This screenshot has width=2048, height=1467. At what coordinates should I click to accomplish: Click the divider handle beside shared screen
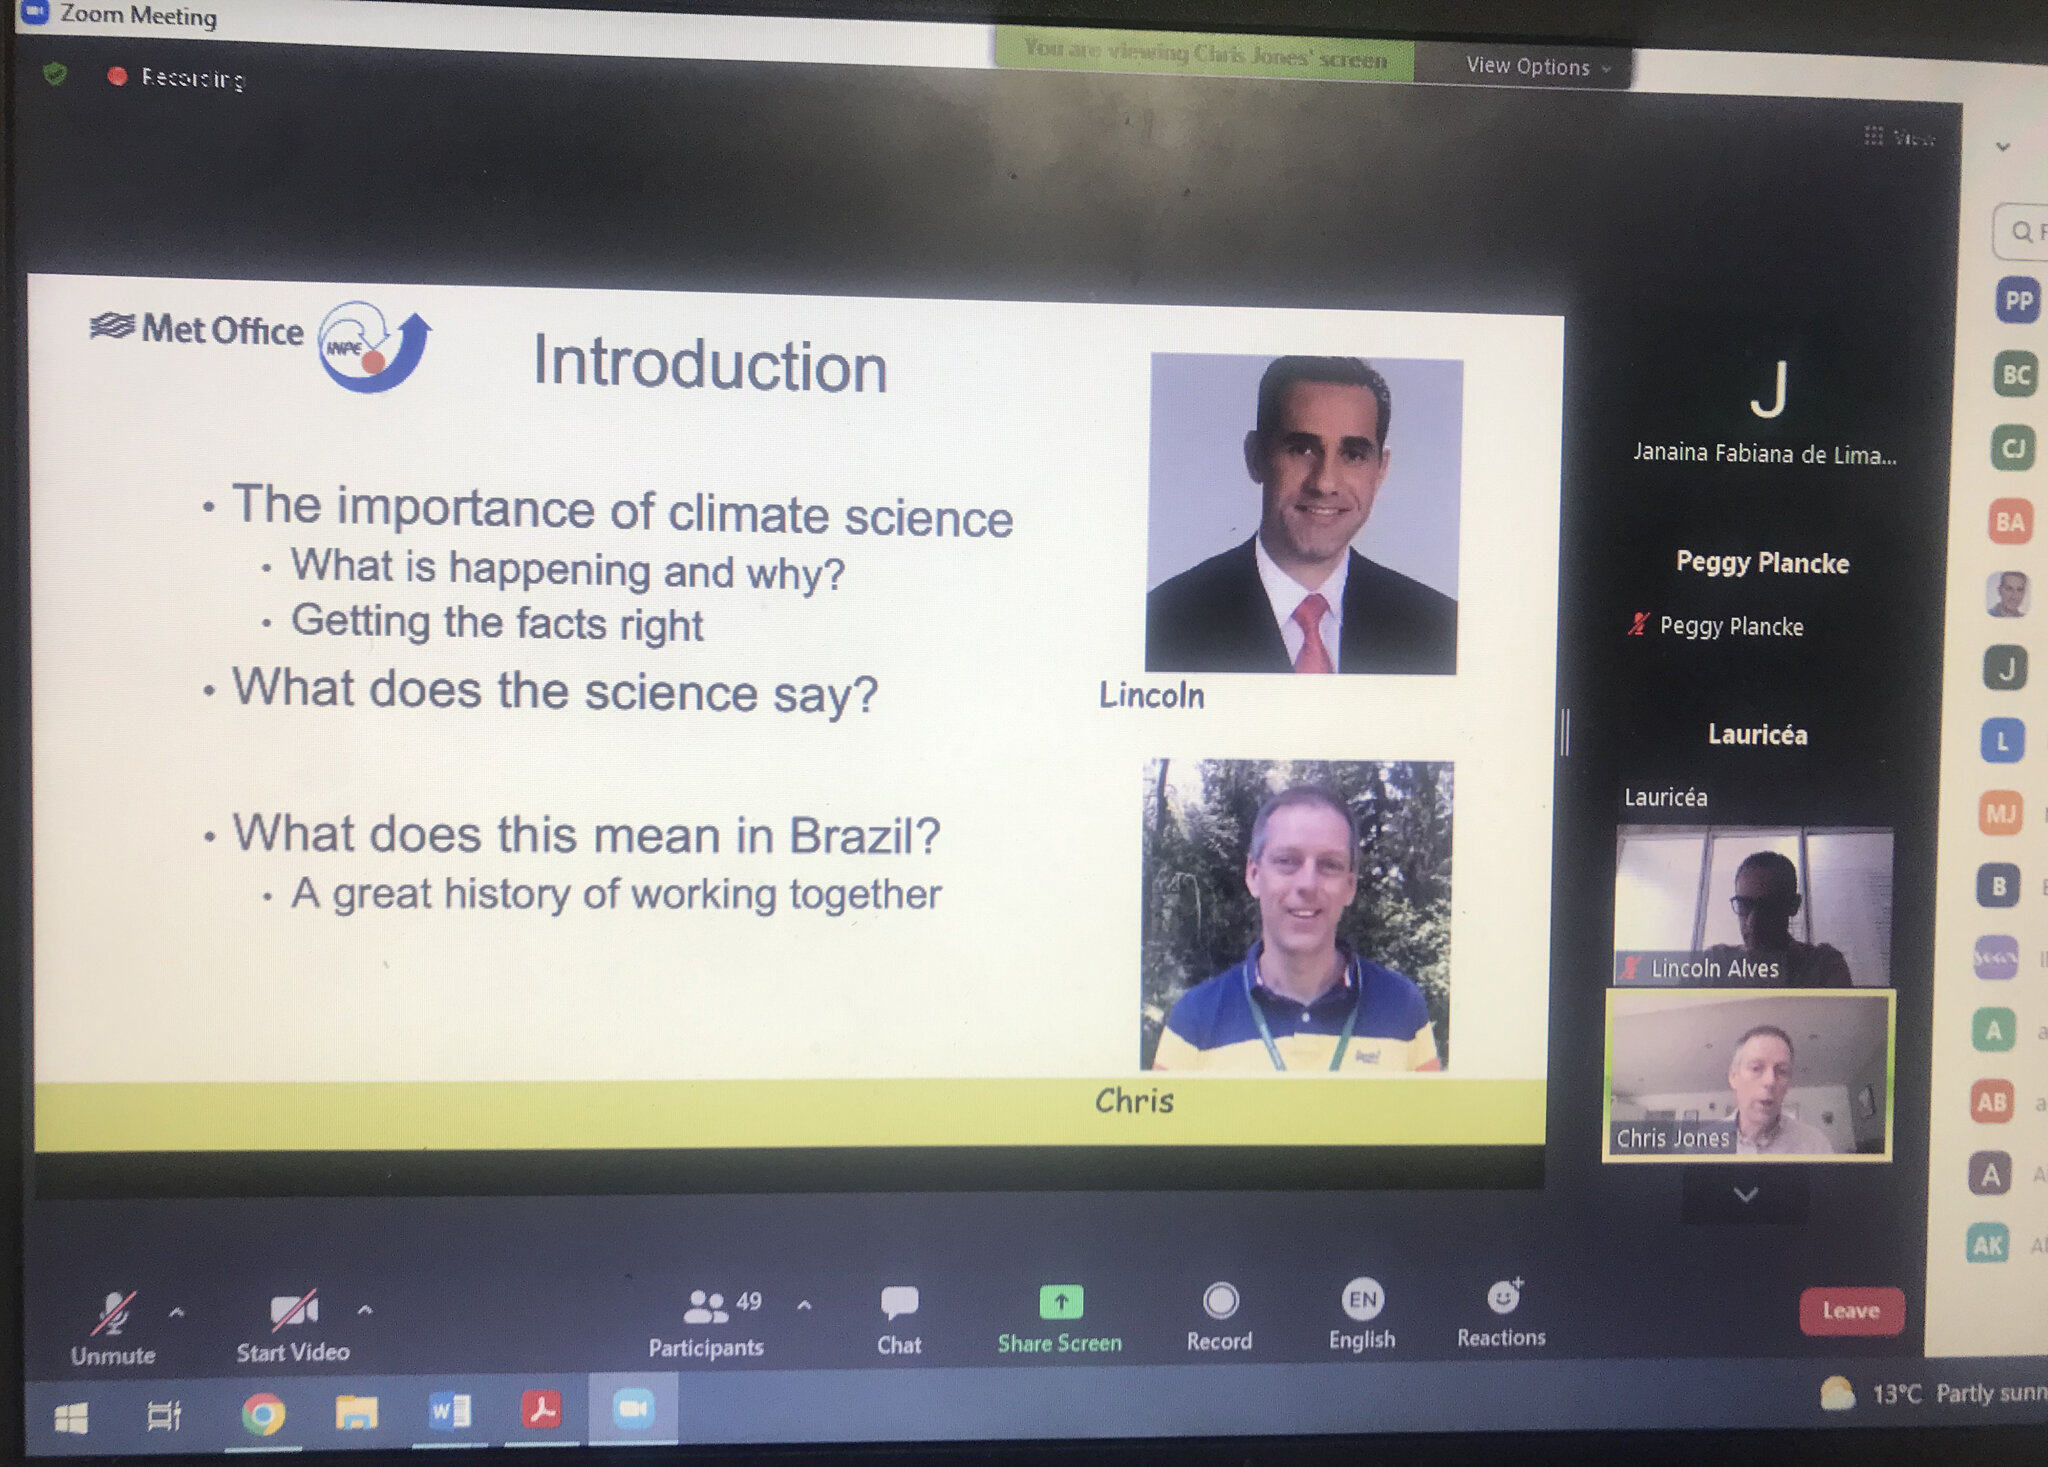click(x=1565, y=732)
